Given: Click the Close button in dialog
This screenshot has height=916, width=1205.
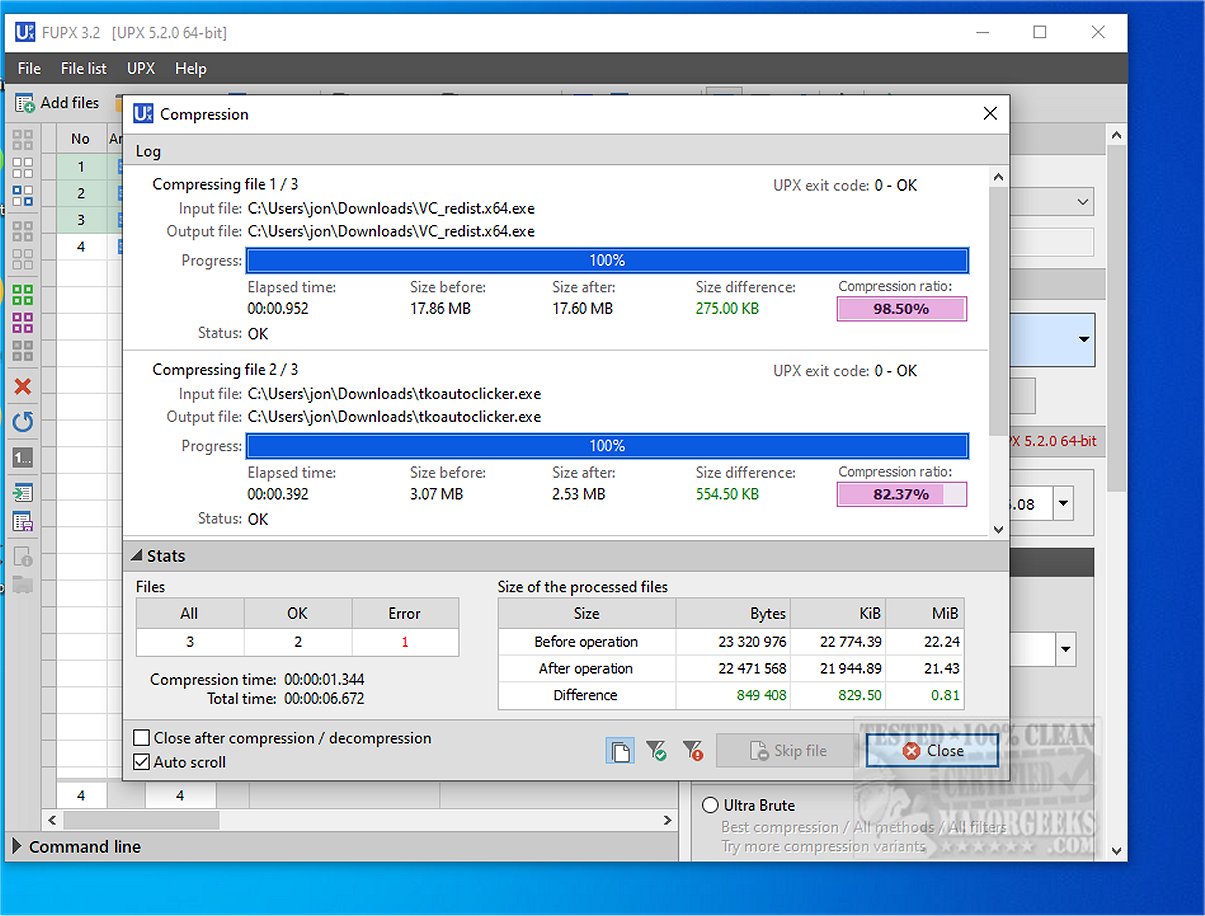Looking at the screenshot, I should 932,751.
